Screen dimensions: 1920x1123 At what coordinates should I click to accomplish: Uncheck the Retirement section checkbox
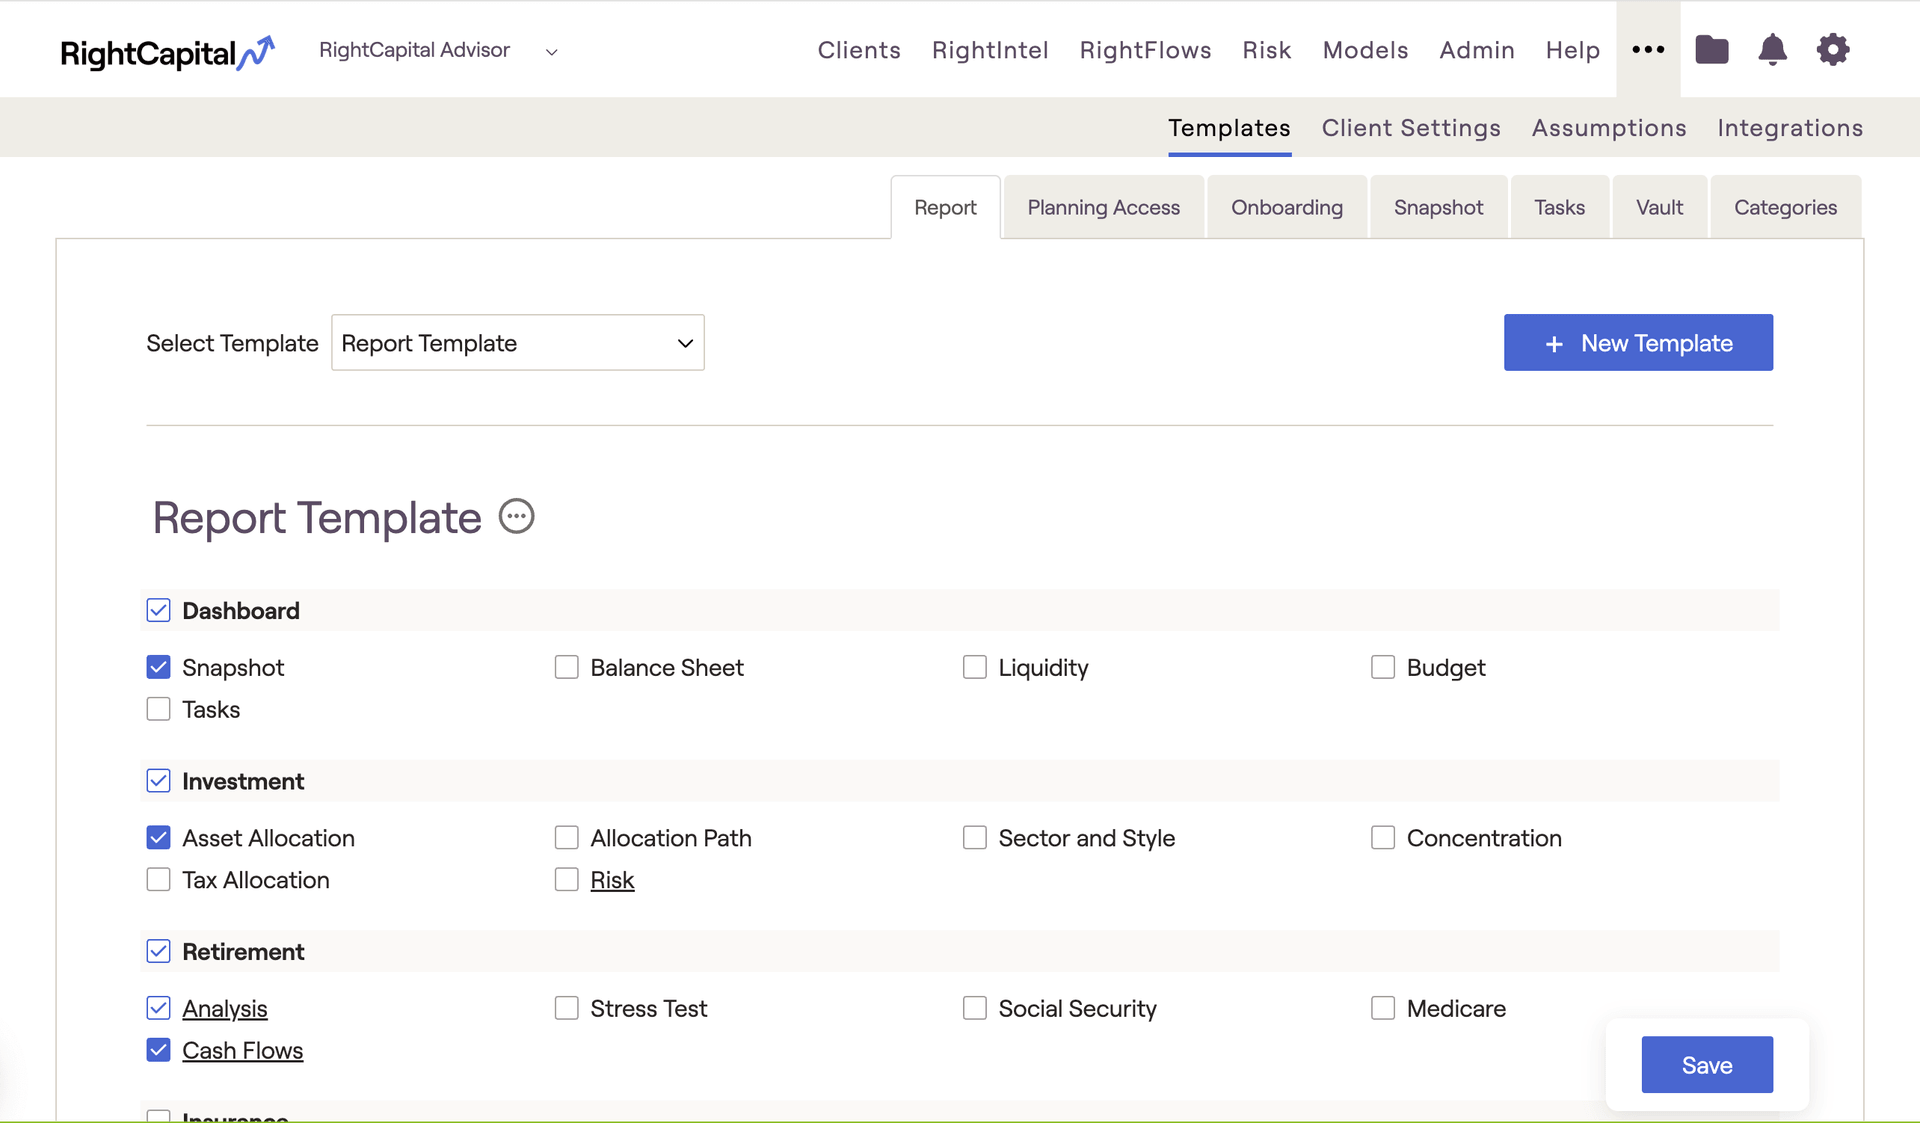(x=158, y=951)
